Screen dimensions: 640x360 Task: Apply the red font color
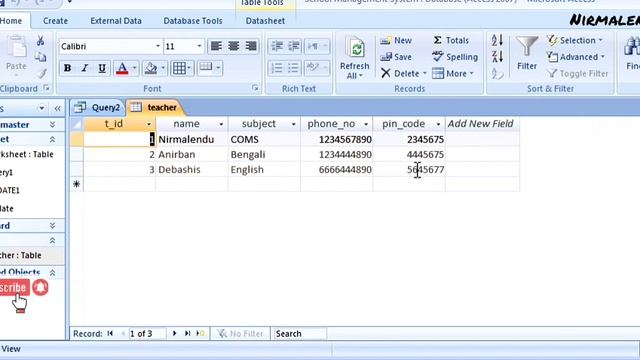(122, 68)
